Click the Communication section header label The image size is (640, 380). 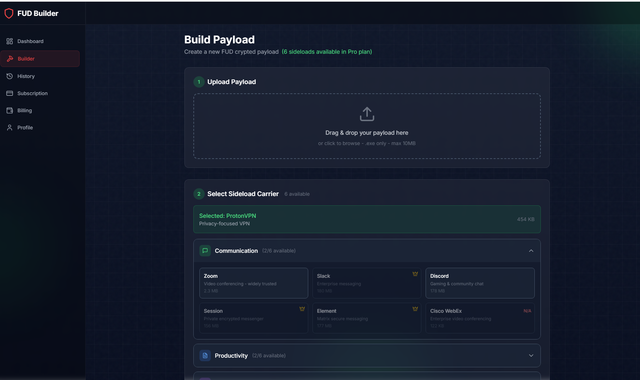[x=236, y=251]
